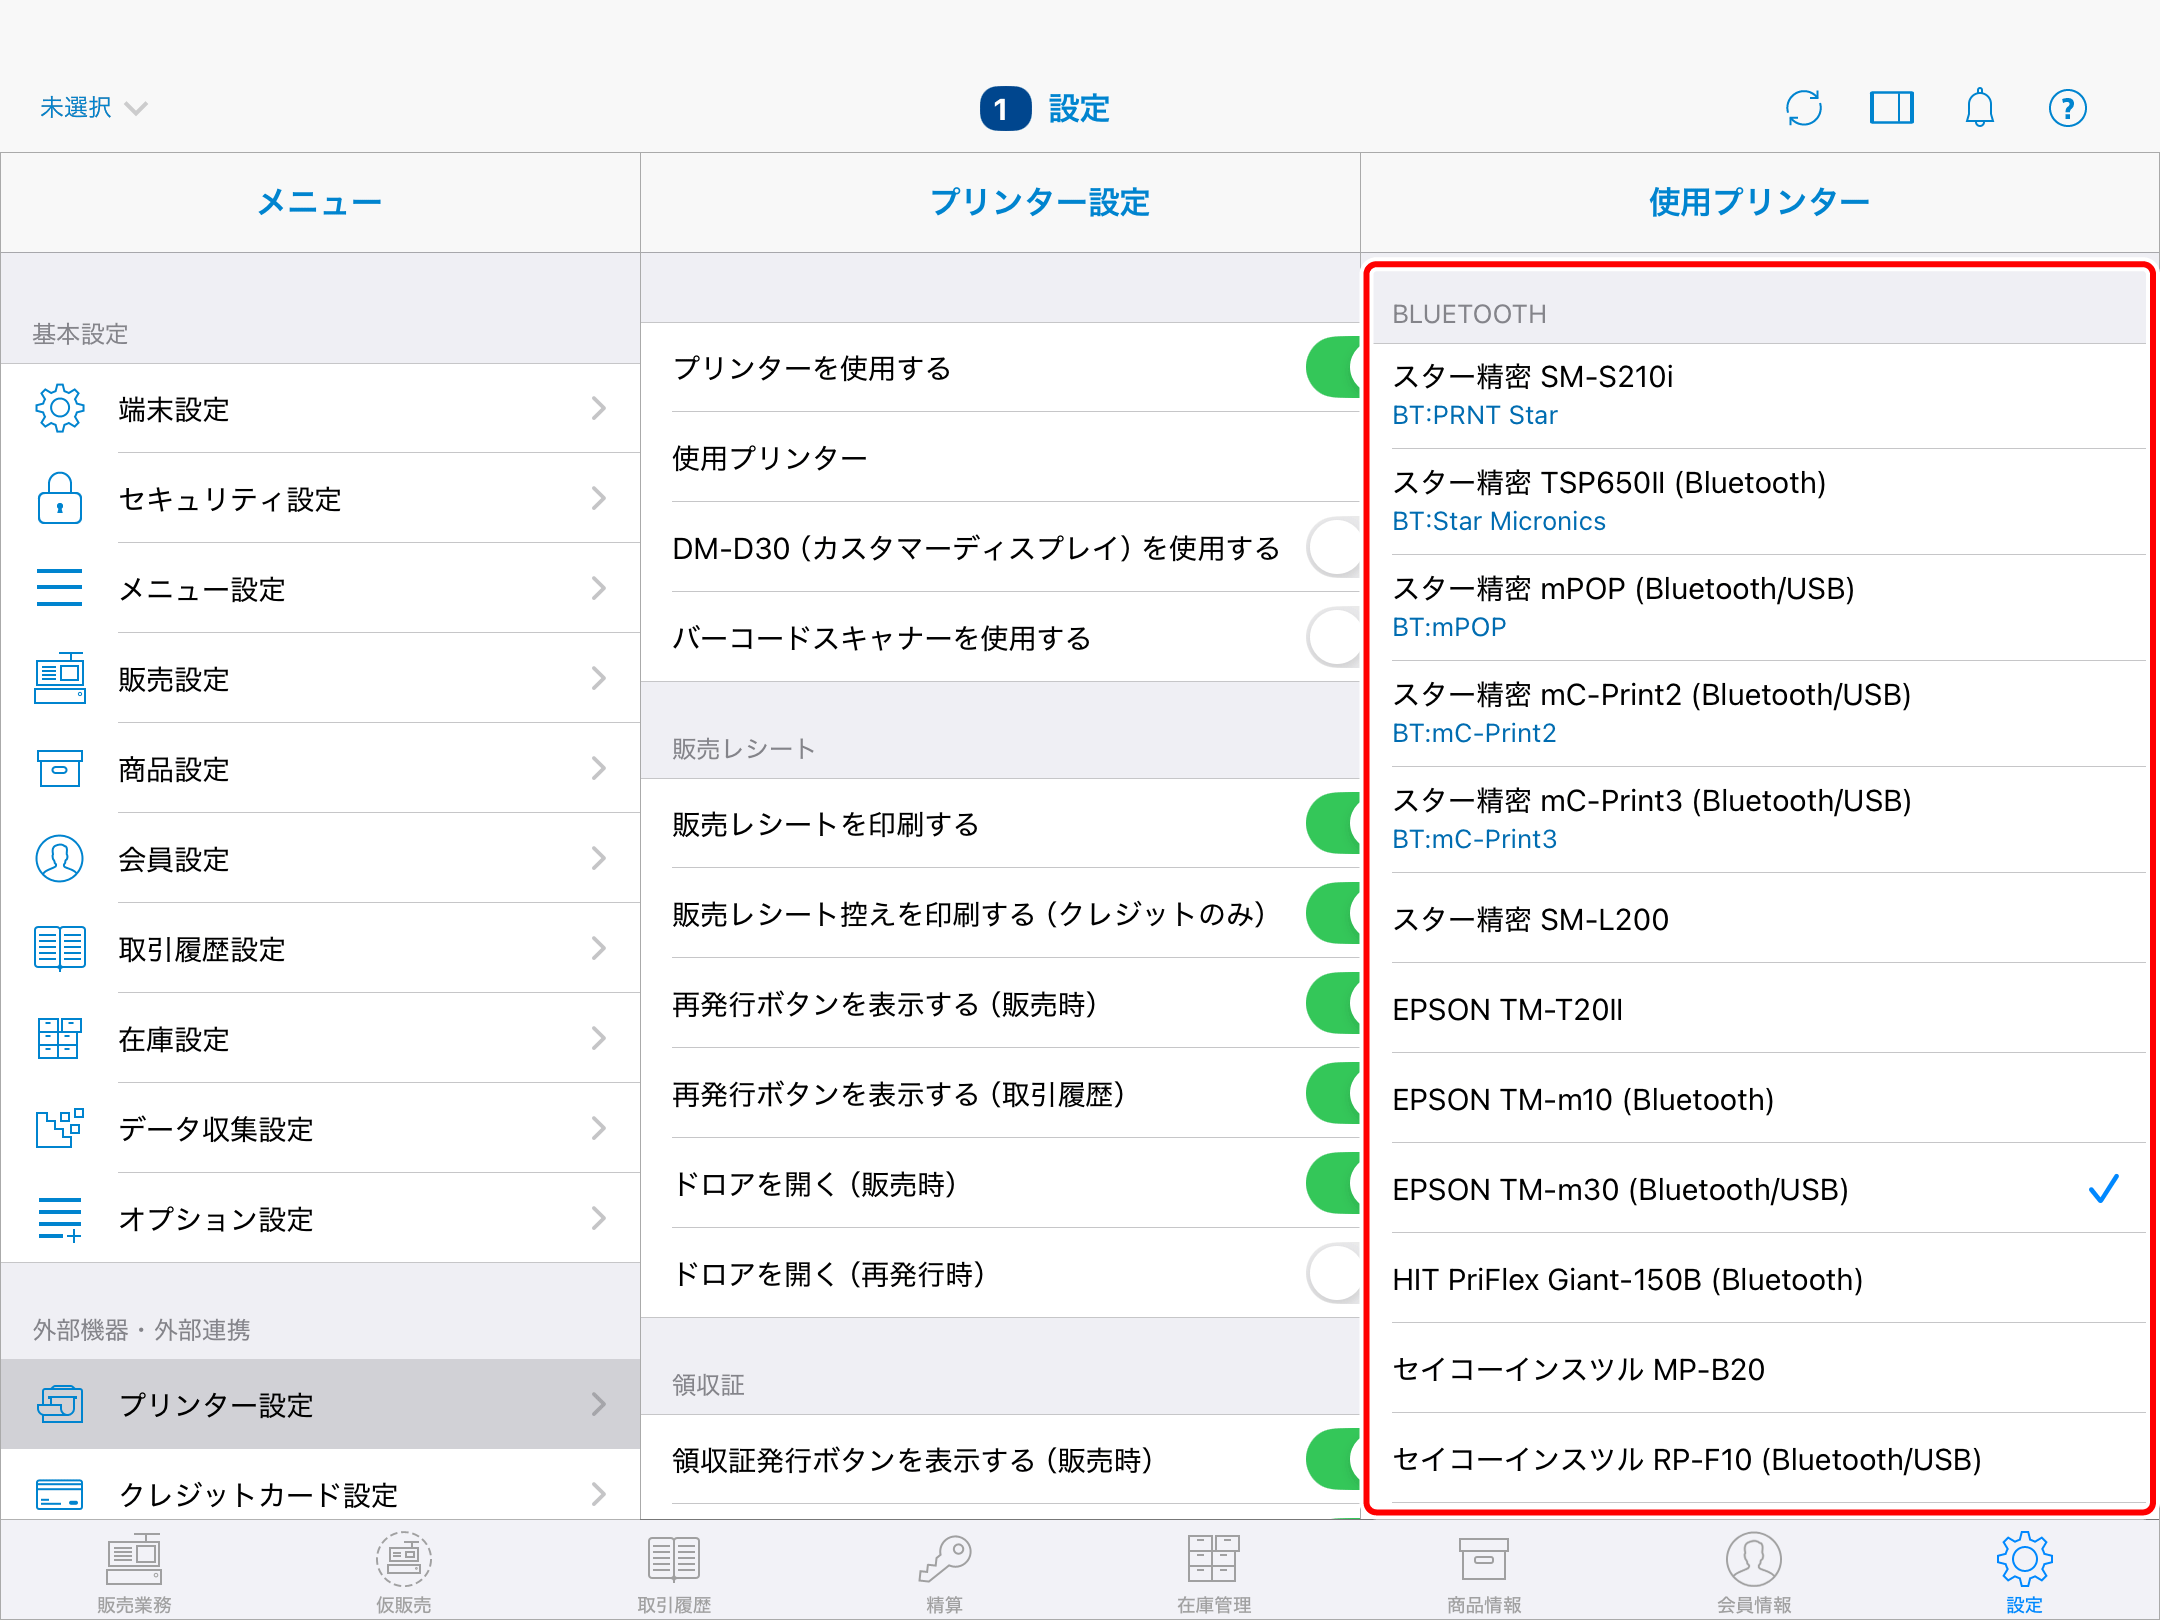Select スター精密 SM-S210i printer
Screen dimensions: 2160x1620
1760,396
